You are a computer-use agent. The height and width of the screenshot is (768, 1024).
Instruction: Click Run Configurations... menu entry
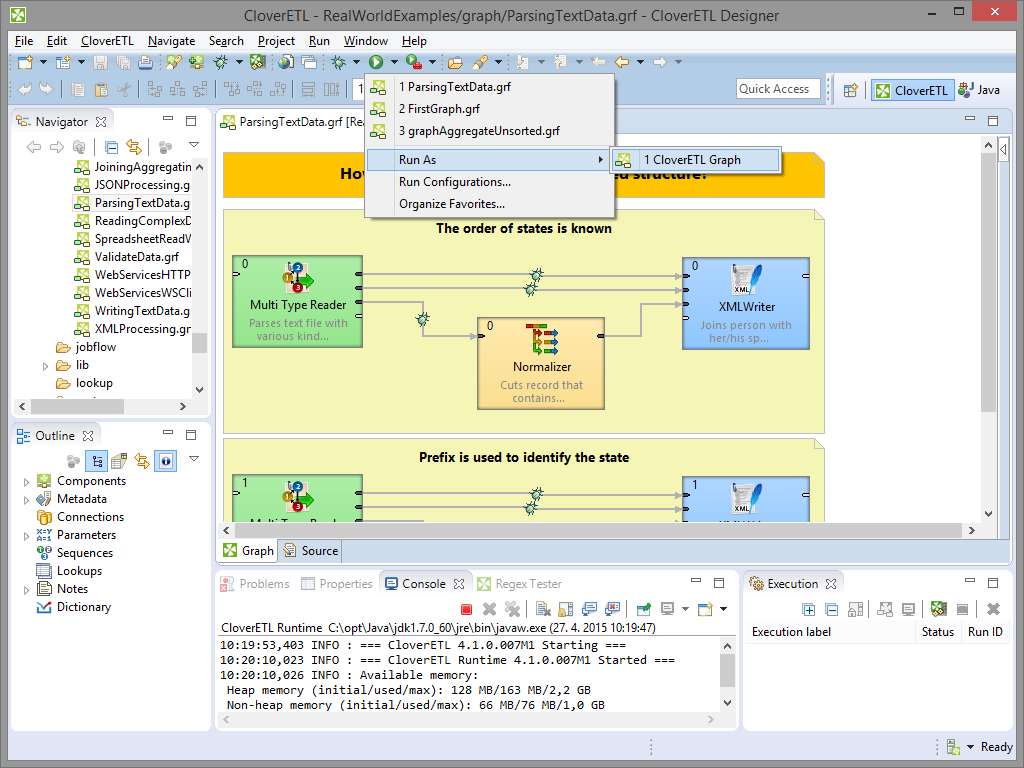click(454, 182)
